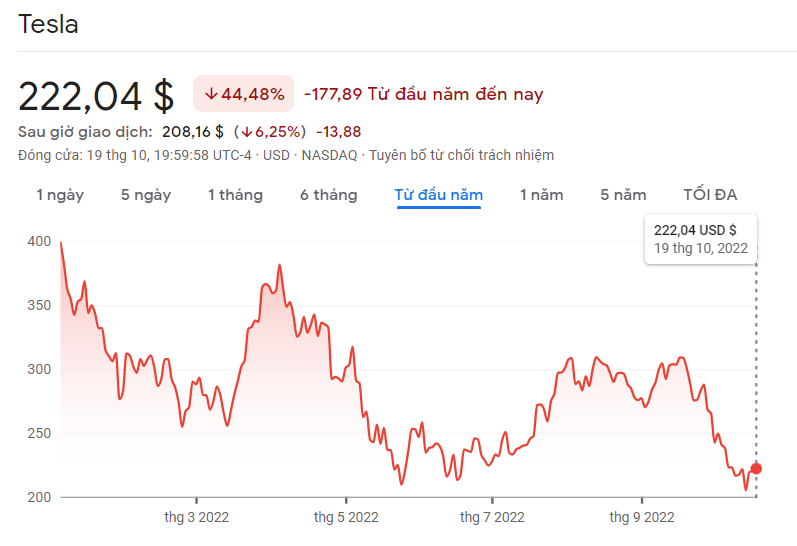Viewport: 797px width, 546px height.
Task: Click the Tesla title heading
Action: [x=48, y=25]
